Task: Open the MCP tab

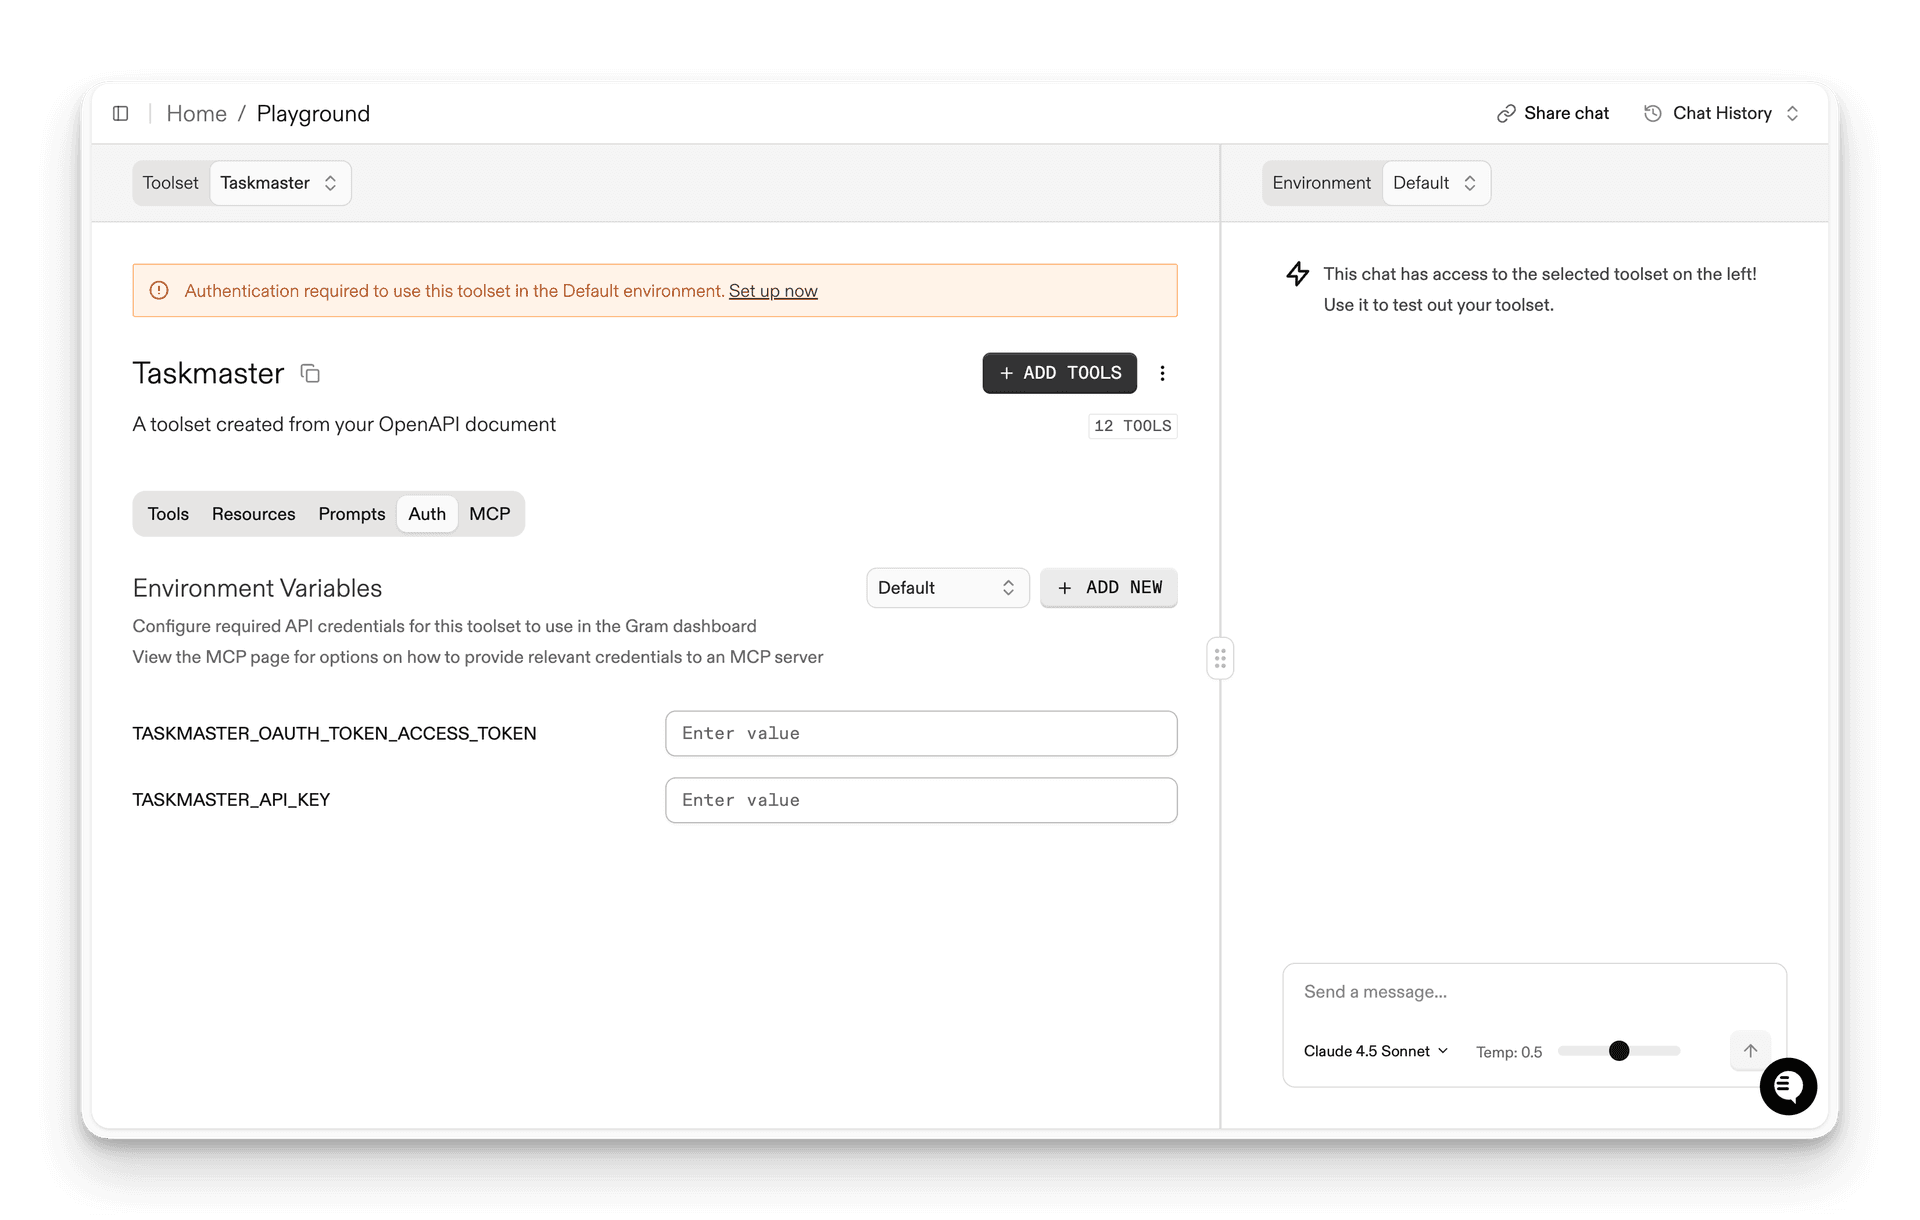Action: click(x=489, y=513)
